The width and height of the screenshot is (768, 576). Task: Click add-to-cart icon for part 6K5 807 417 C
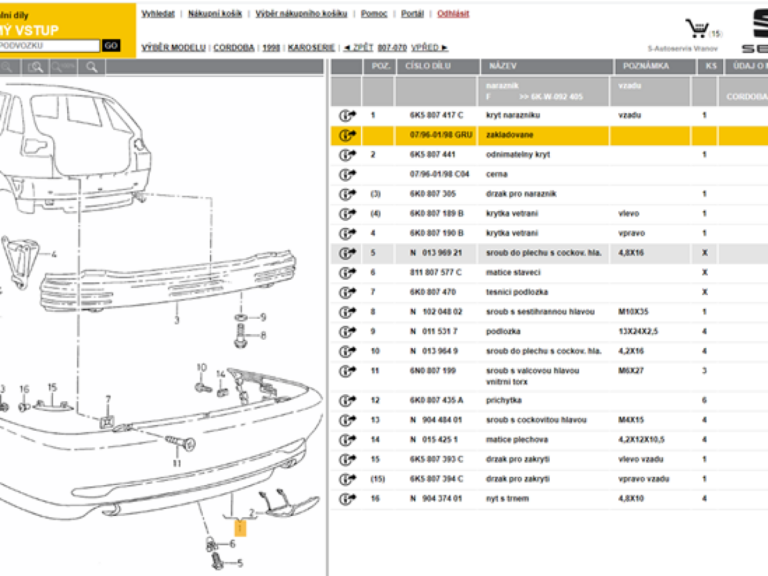pos(347,116)
